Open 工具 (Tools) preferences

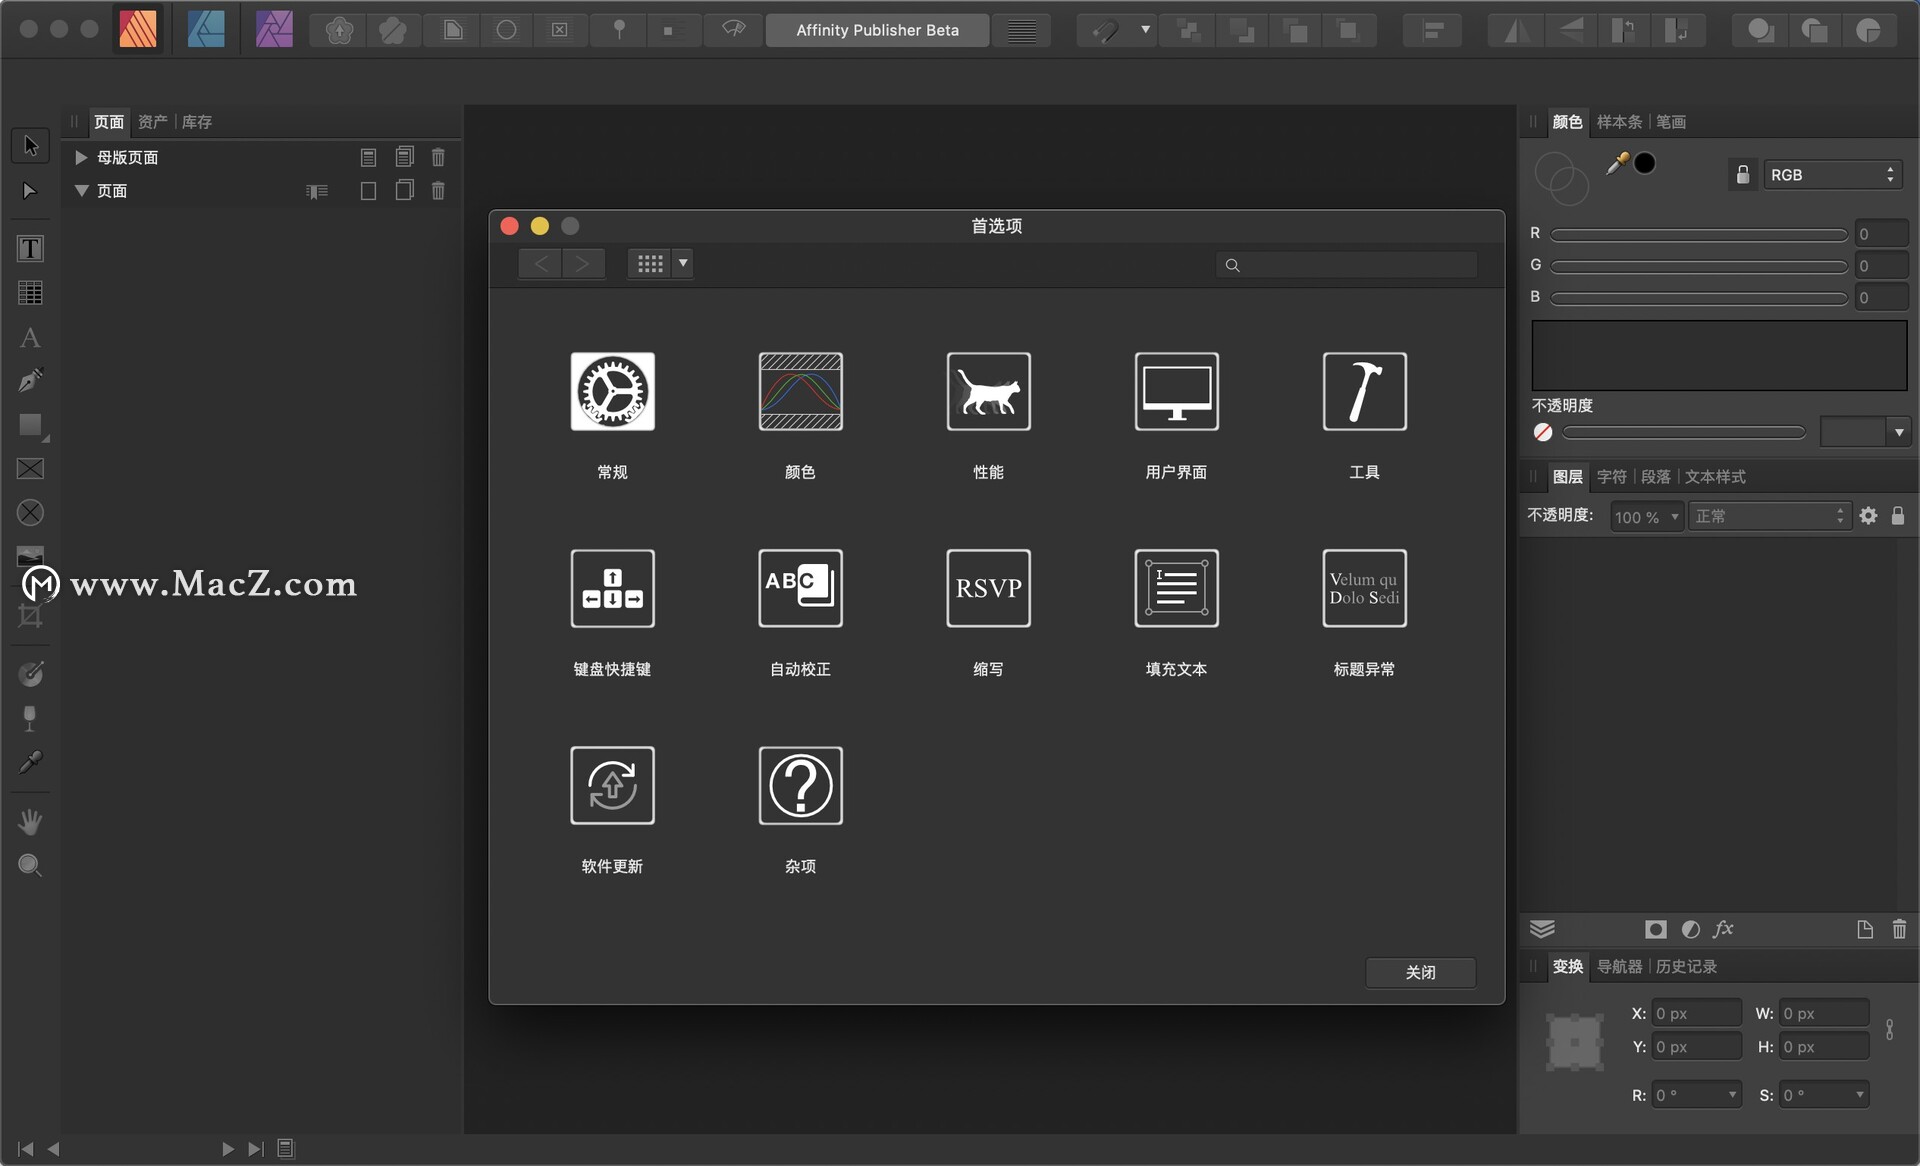pos(1363,391)
